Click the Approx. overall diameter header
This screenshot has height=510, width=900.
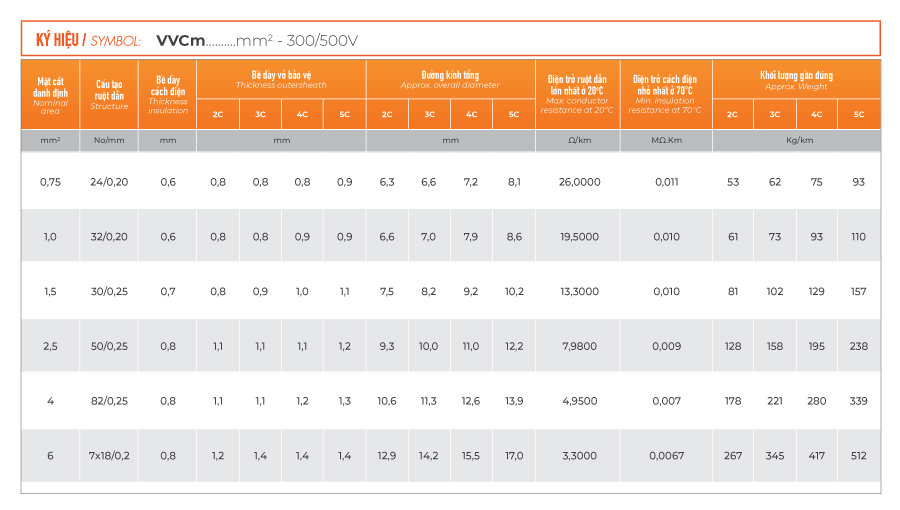(x=450, y=79)
